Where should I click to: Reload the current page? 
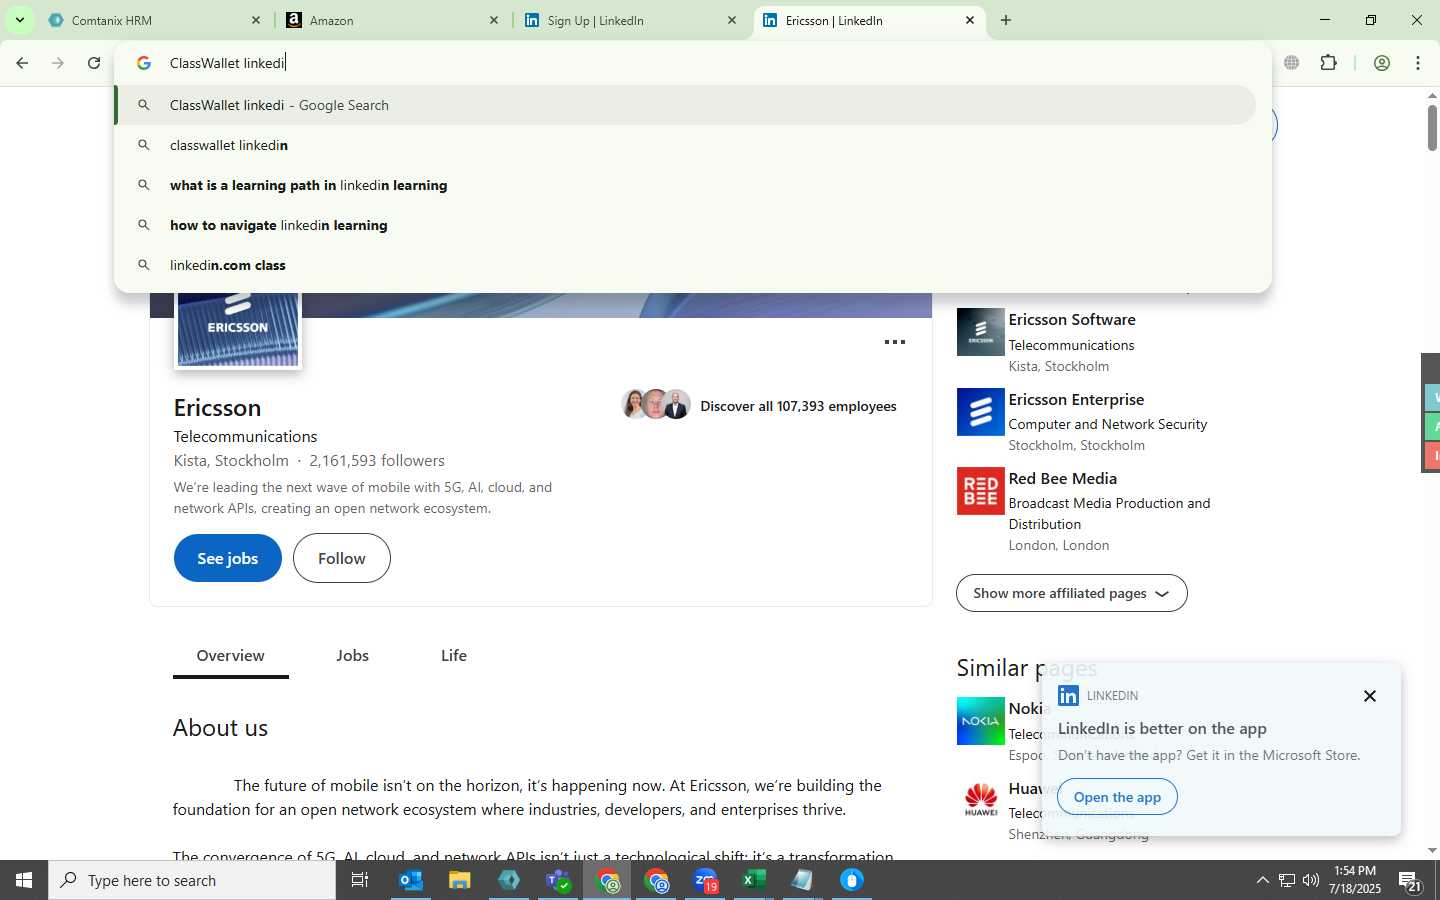[94, 63]
